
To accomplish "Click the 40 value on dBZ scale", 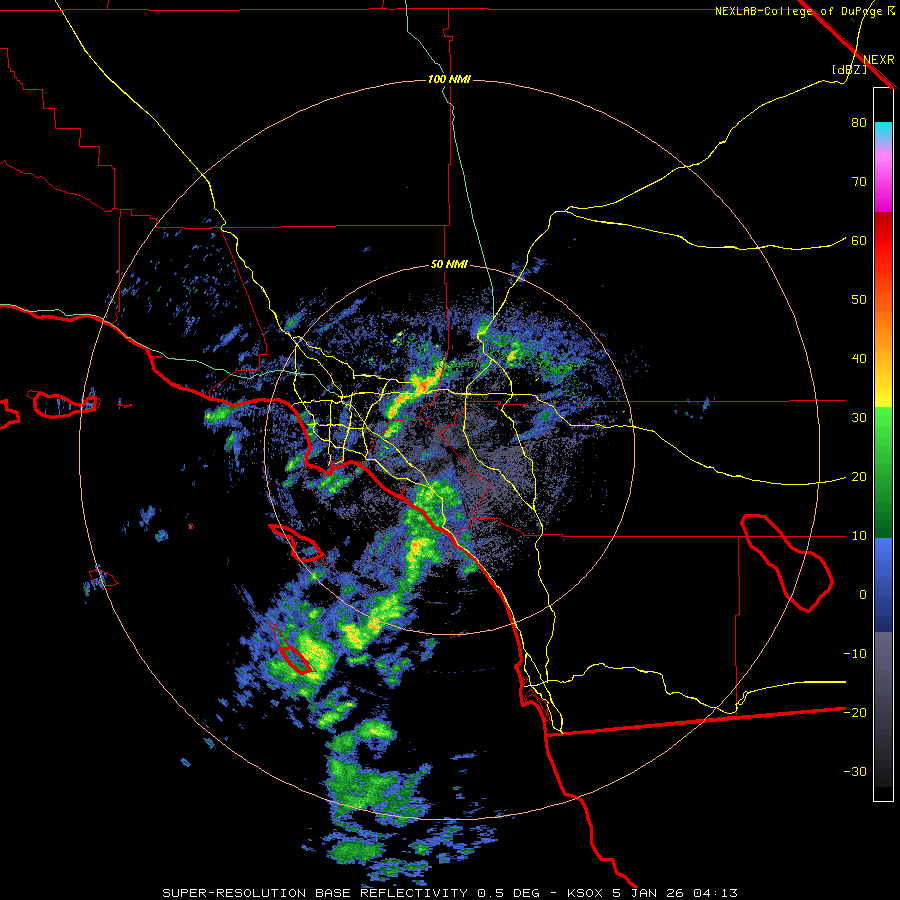I will click(x=859, y=359).
